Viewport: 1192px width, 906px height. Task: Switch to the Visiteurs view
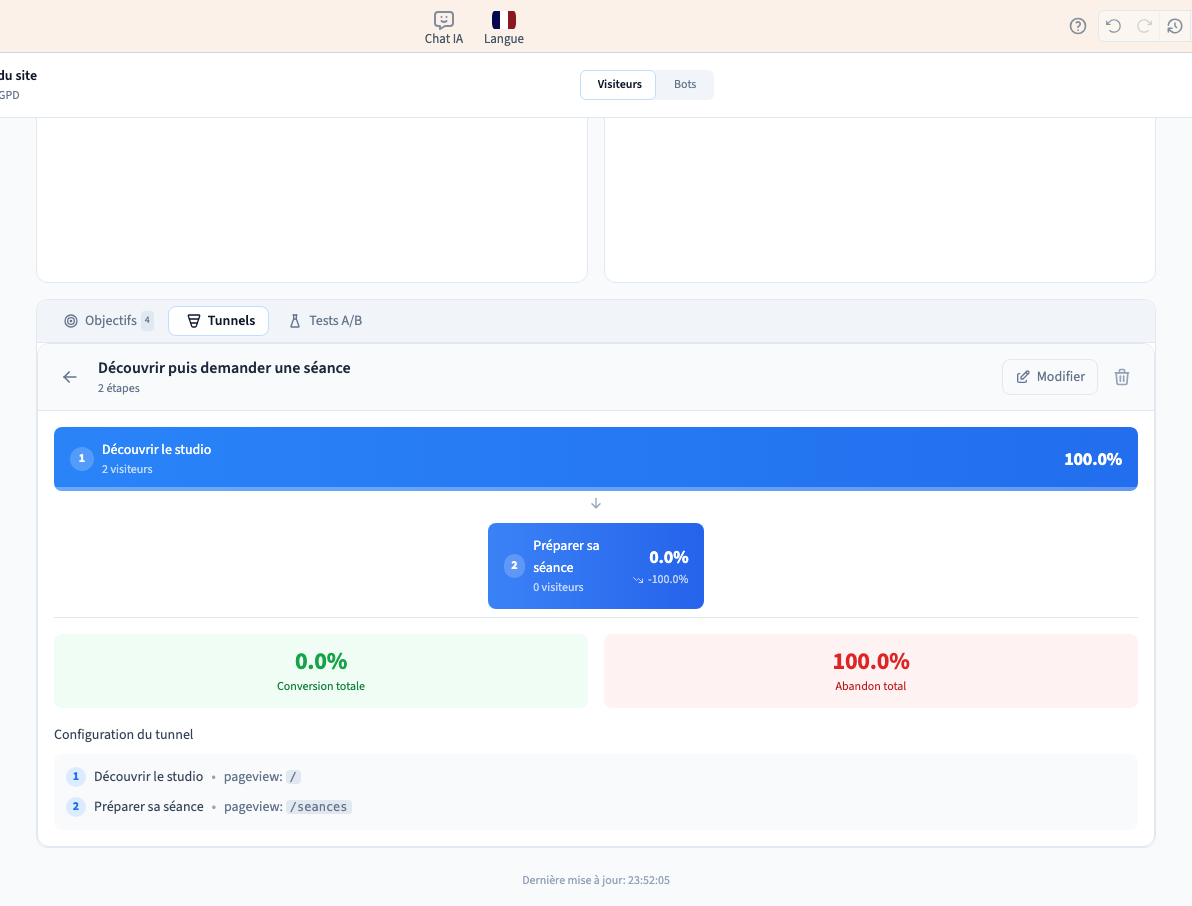(619, 84)
